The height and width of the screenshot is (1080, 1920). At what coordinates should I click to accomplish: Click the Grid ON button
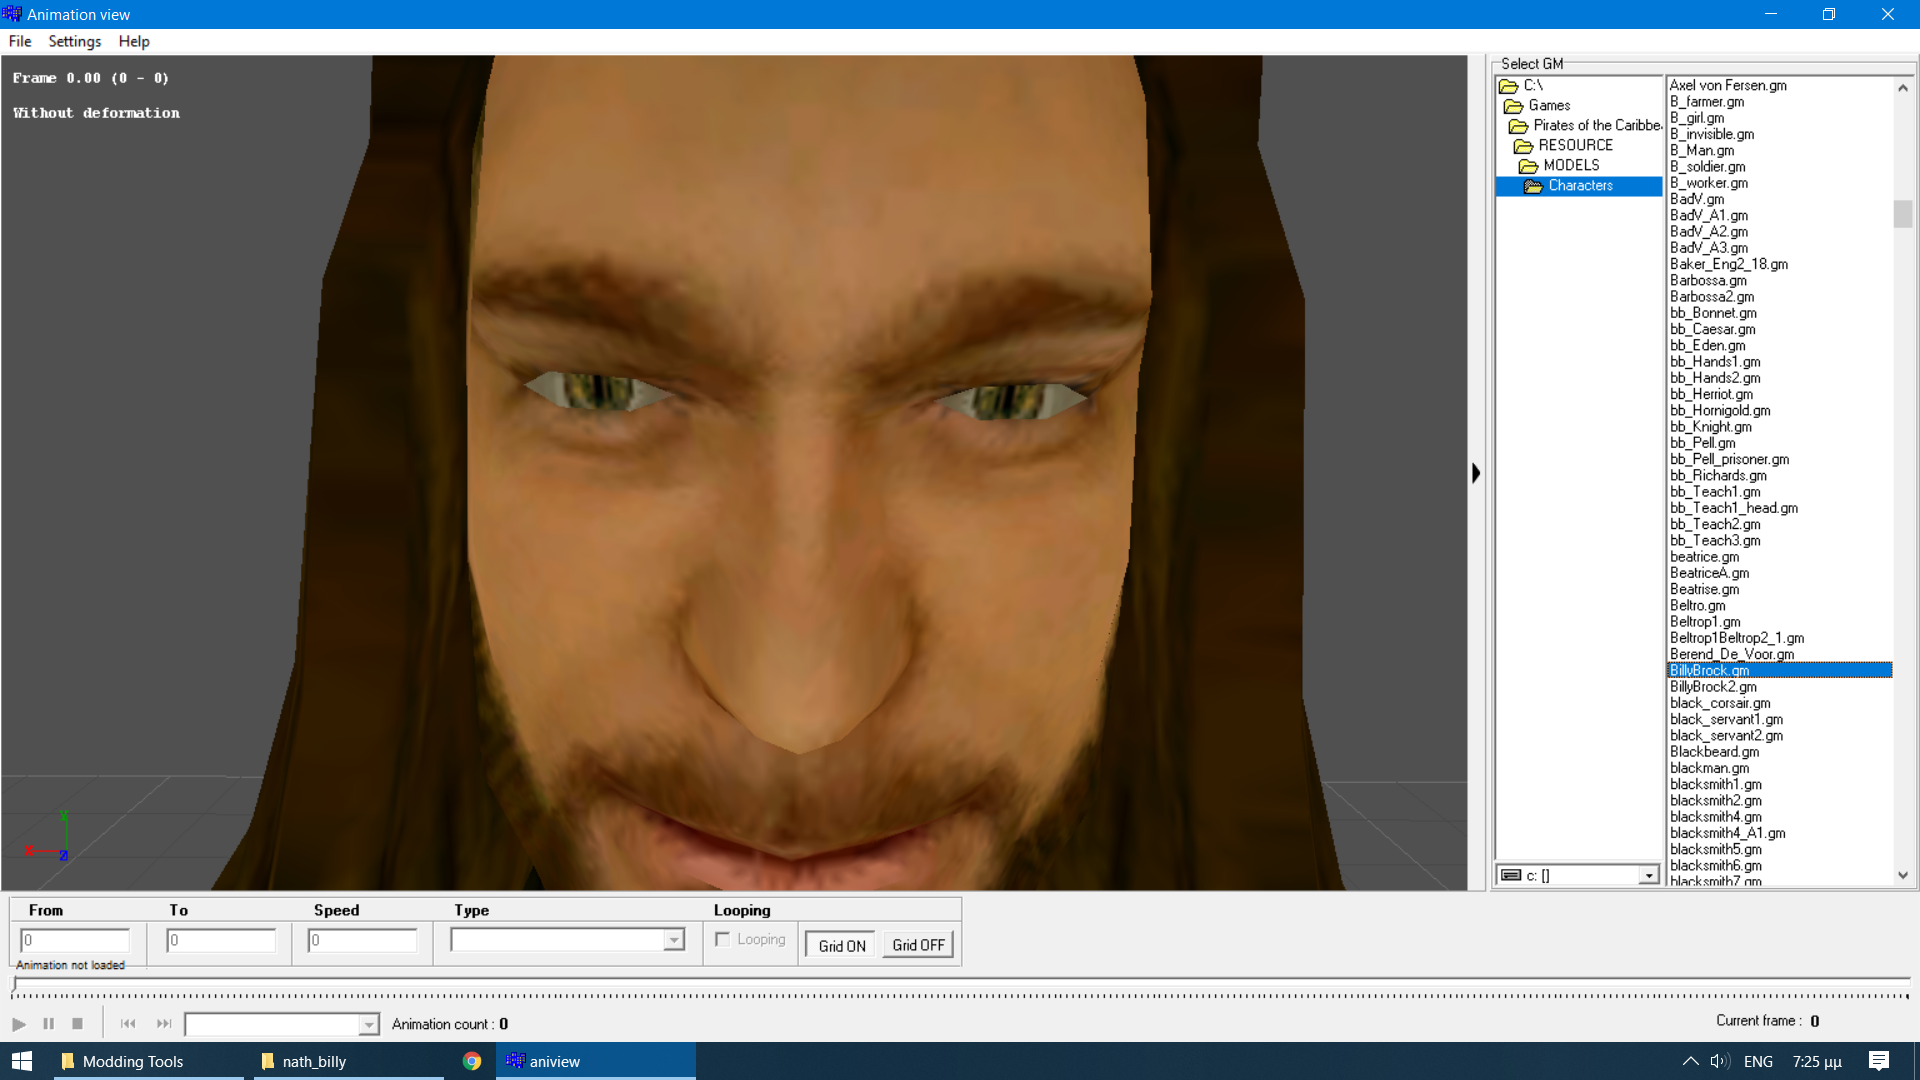(x=842, y=946)
